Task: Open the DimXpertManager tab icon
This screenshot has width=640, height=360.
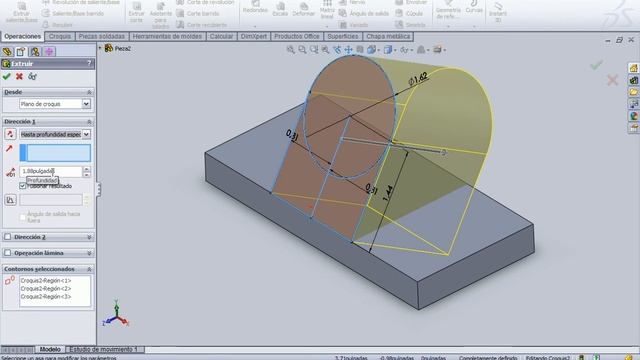Action: (49, 51)
